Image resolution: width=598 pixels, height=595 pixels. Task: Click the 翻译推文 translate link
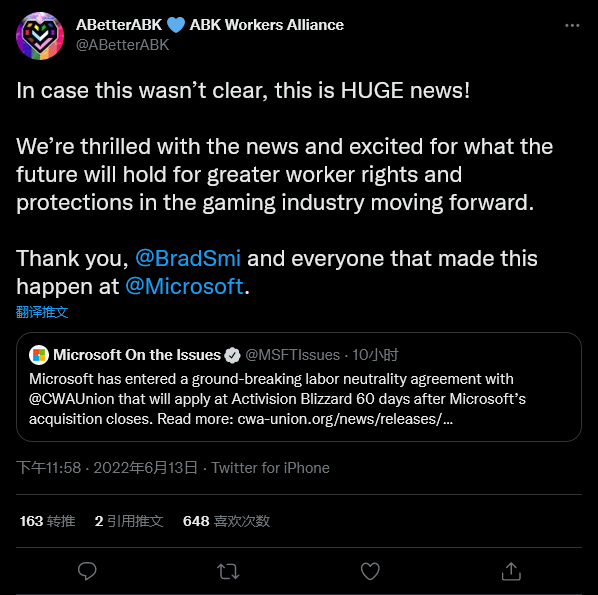[x=42, y=312]
